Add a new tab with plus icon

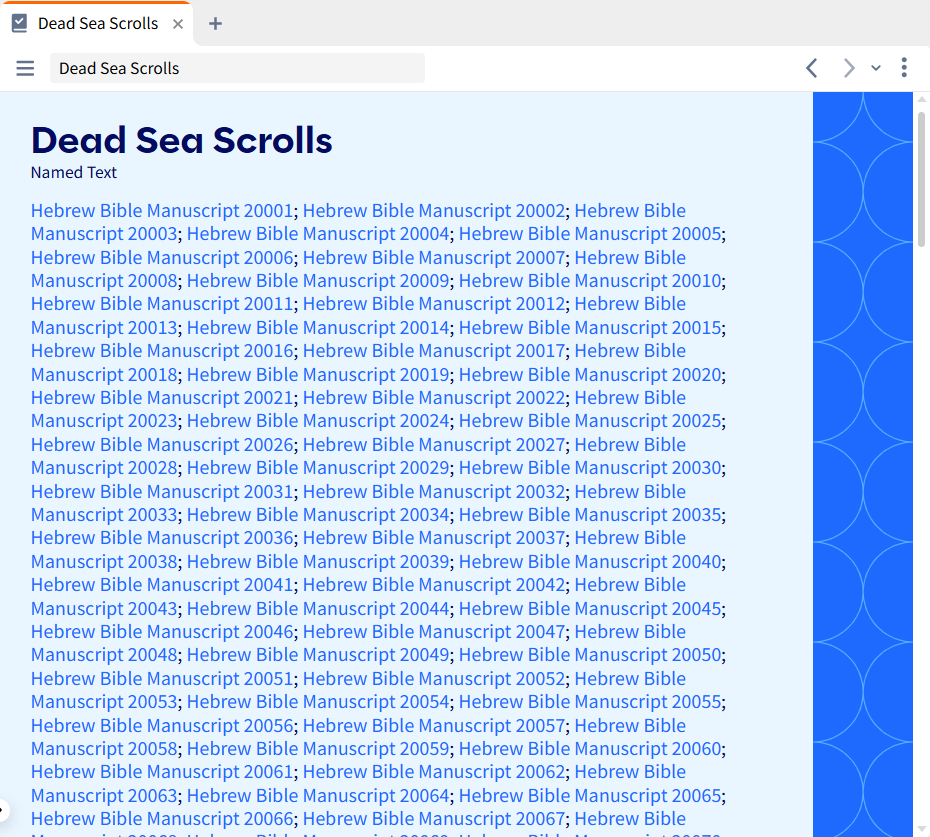[x=215, y=24]
